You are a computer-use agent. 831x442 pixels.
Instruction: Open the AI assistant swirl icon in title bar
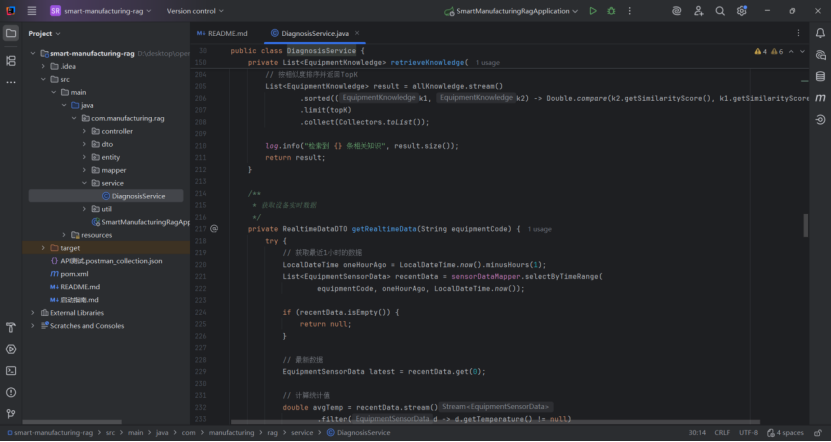click(676, 11)
